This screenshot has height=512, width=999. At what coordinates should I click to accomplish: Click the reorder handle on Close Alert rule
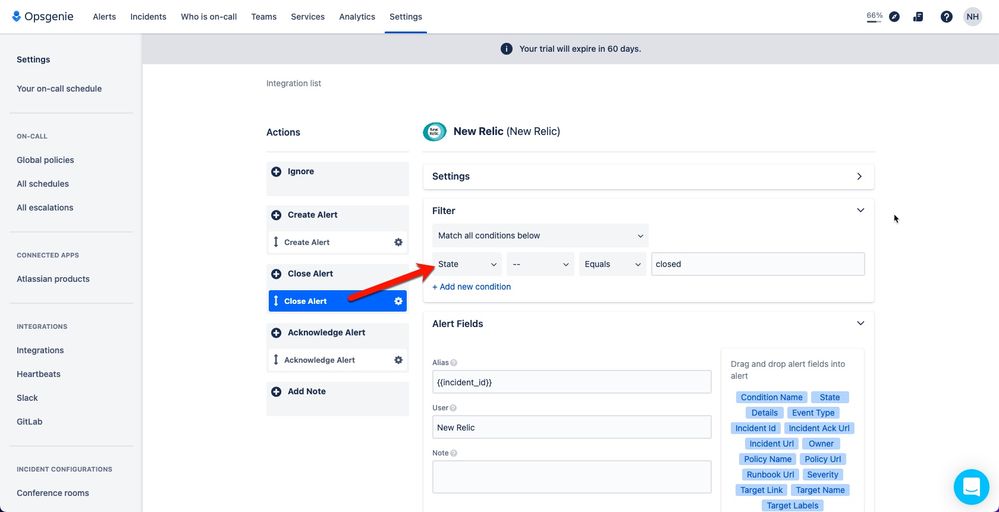click(276, 301)
